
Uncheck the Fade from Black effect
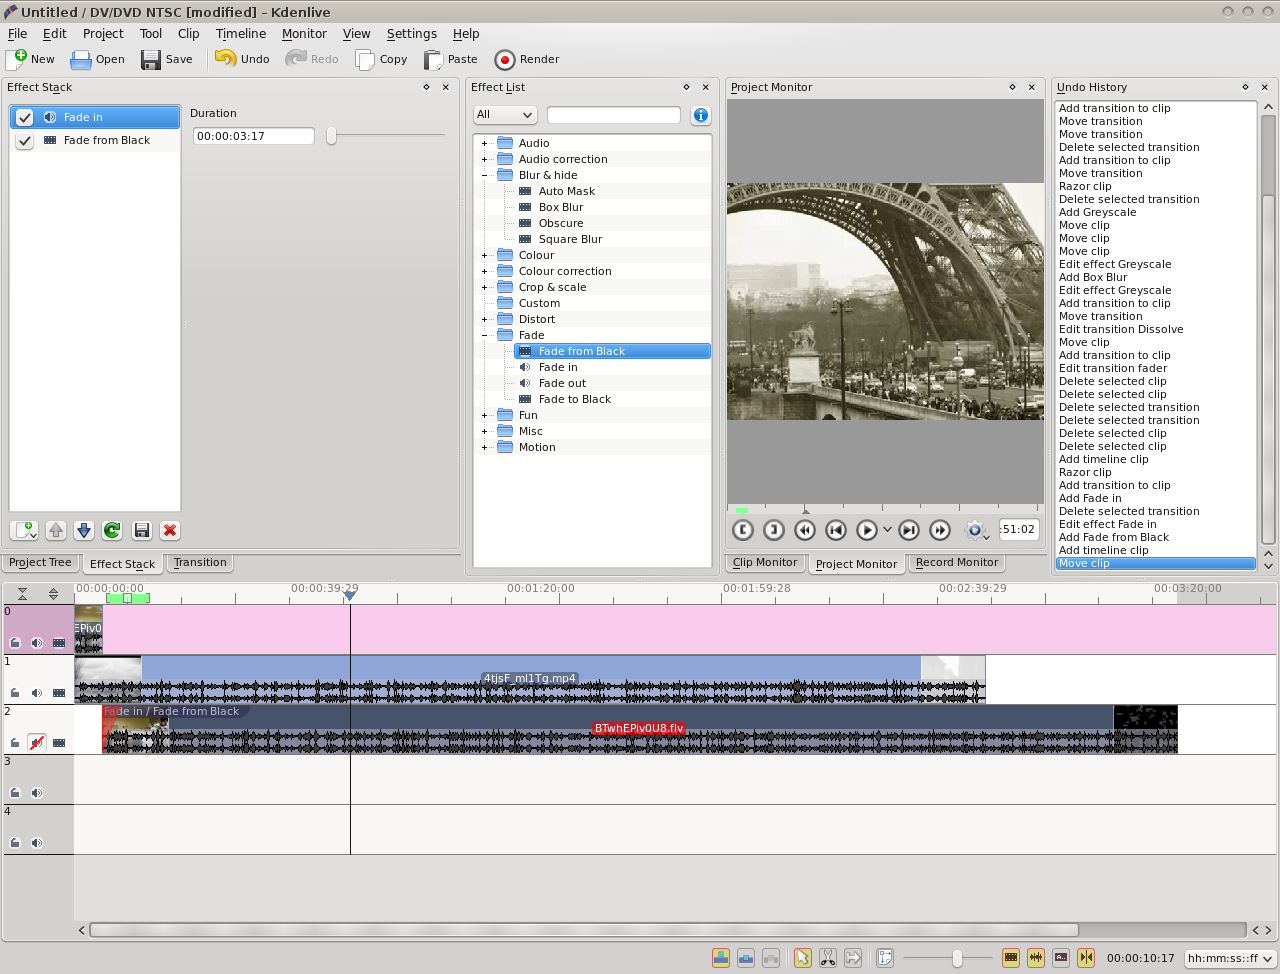click(x=25, y=140)
